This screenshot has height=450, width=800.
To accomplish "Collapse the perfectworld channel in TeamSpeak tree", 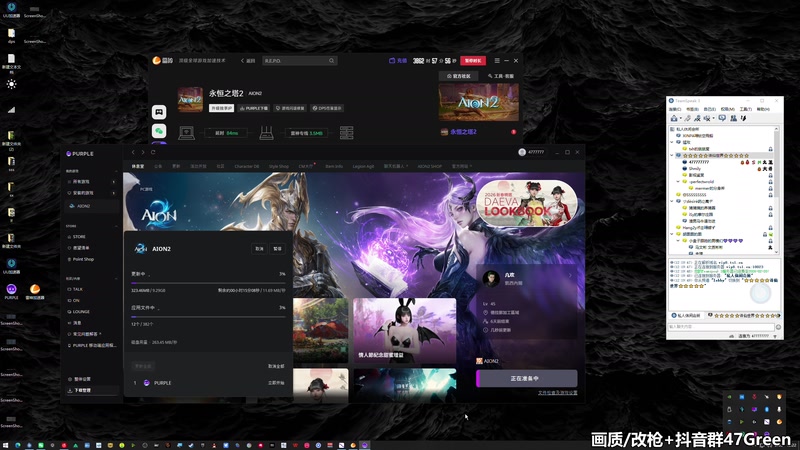I will click(678, 181).
